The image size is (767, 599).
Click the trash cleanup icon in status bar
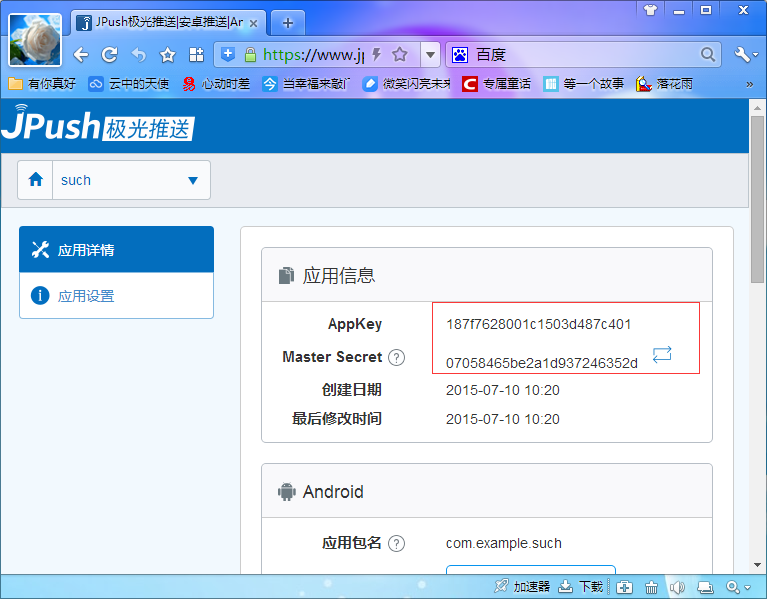[x=651, y=587]
